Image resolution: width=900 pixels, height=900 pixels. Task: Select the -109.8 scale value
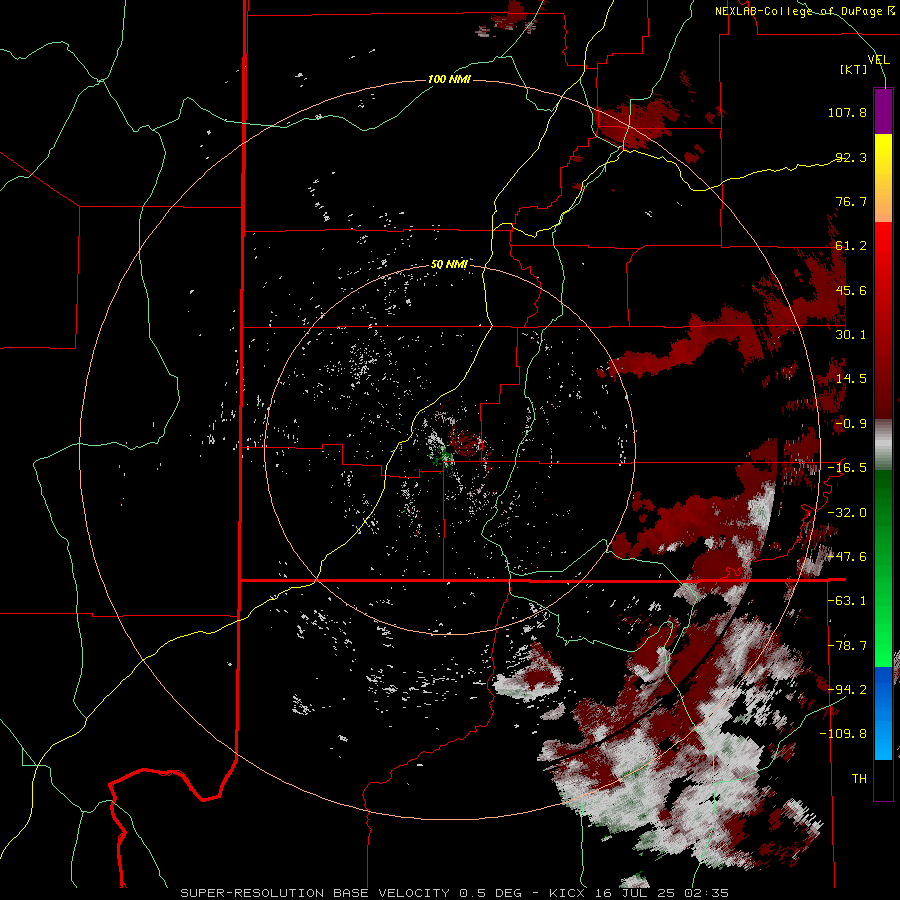(843, 734)
